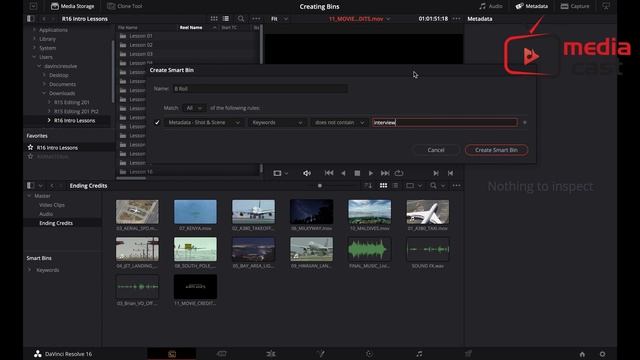Switch to the Cut page icon

pos(222,354)
